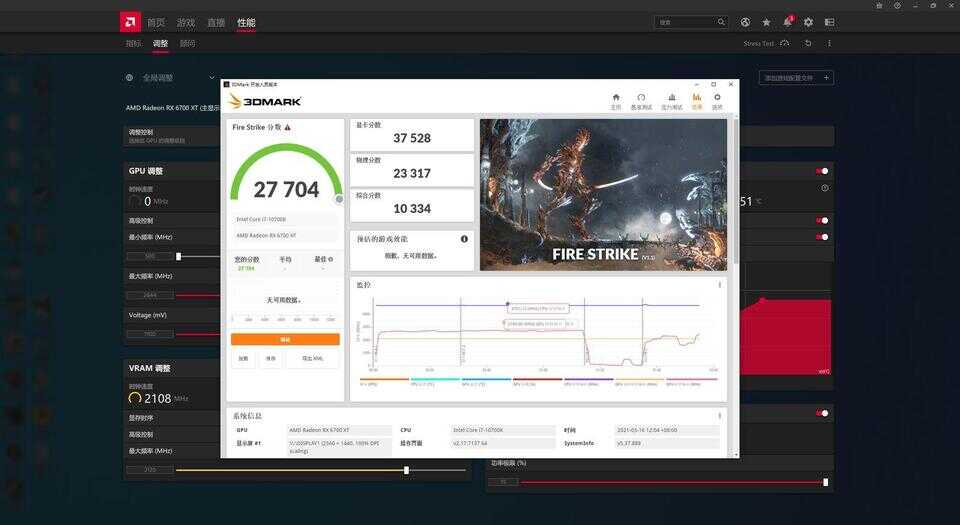Switch to the 指标 (Metrics) sub-tab
The image size is (960, 525).
tap(133, 43)
